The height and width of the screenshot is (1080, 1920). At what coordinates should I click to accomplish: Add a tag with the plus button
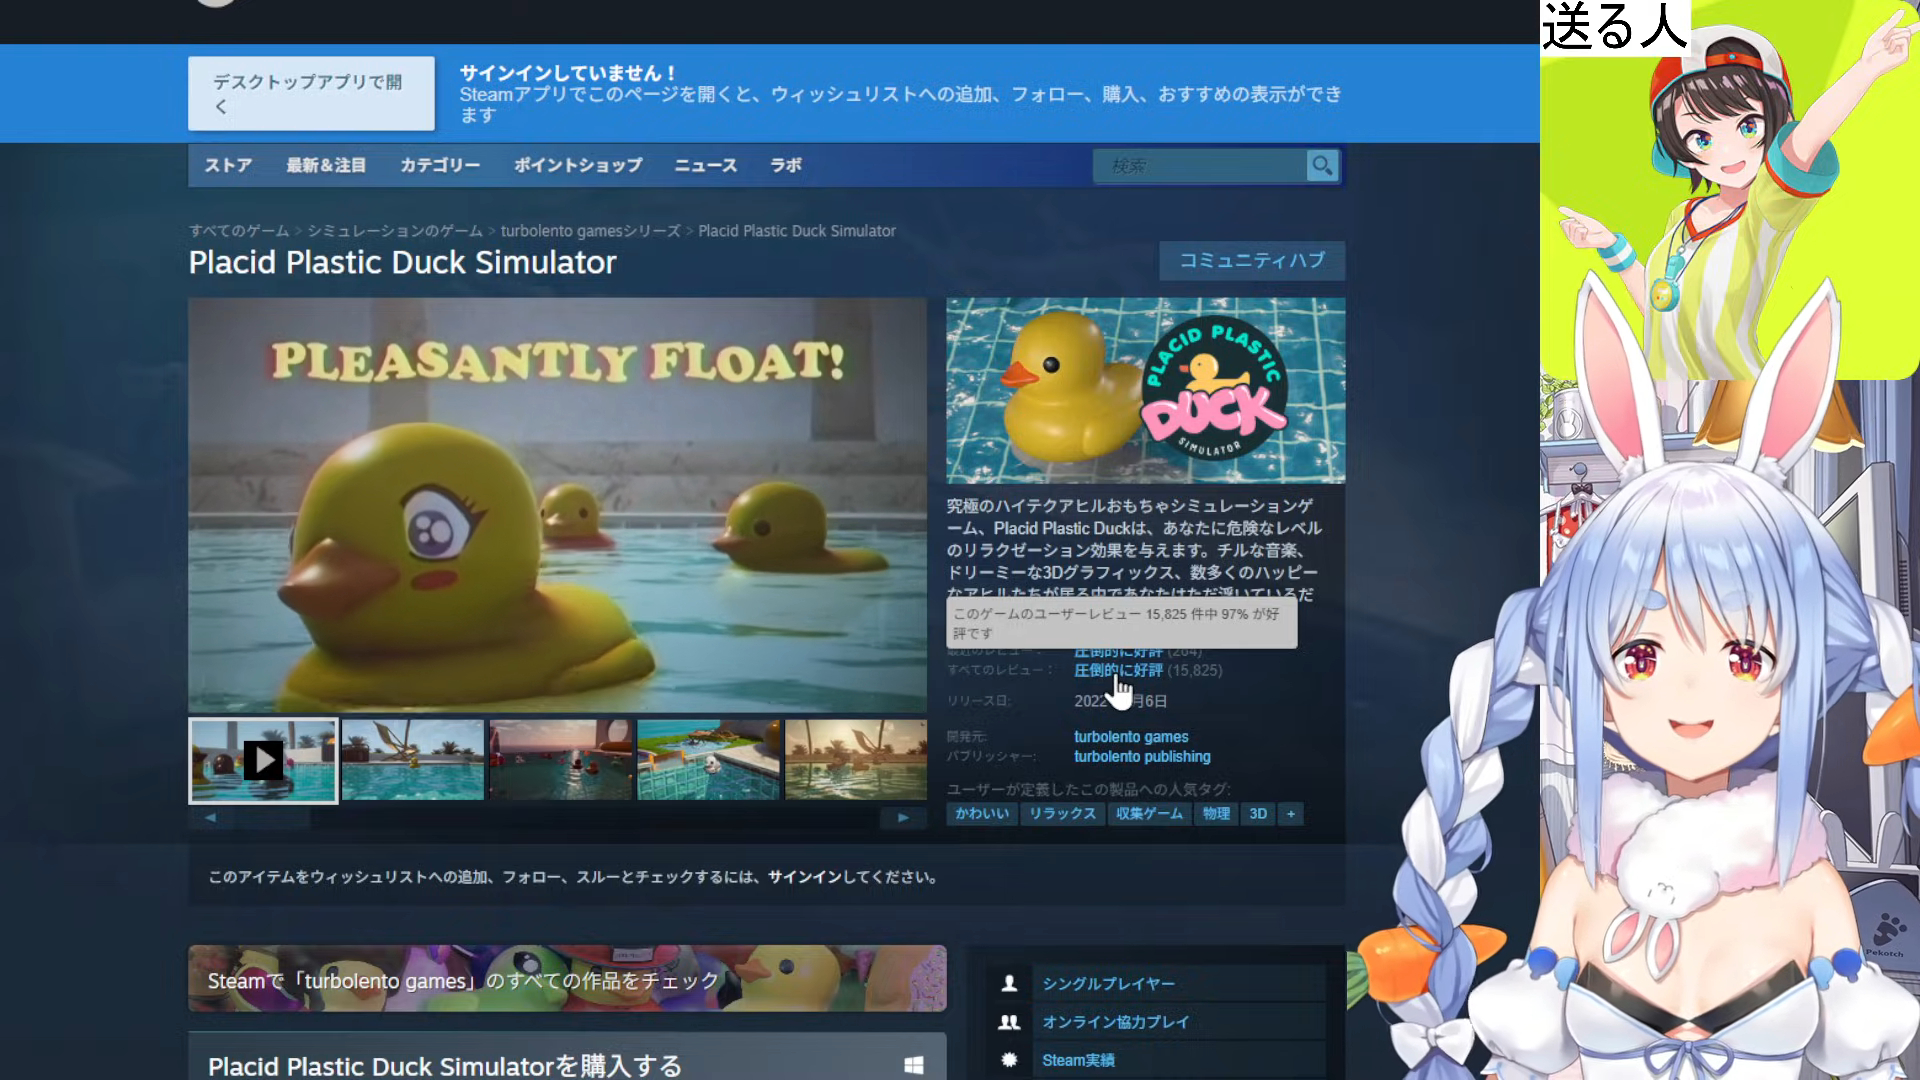pos(1290,814)
